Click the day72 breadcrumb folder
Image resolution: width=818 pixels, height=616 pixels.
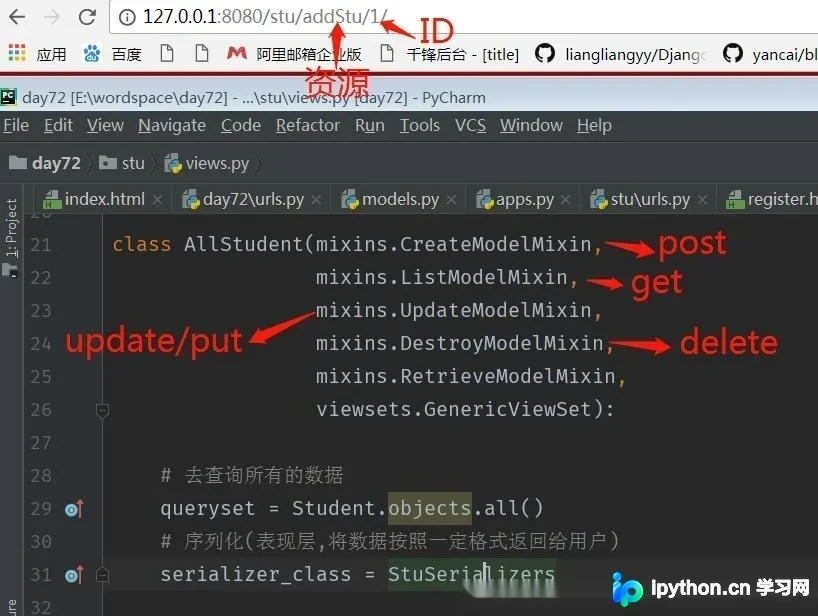coord(45,163)
